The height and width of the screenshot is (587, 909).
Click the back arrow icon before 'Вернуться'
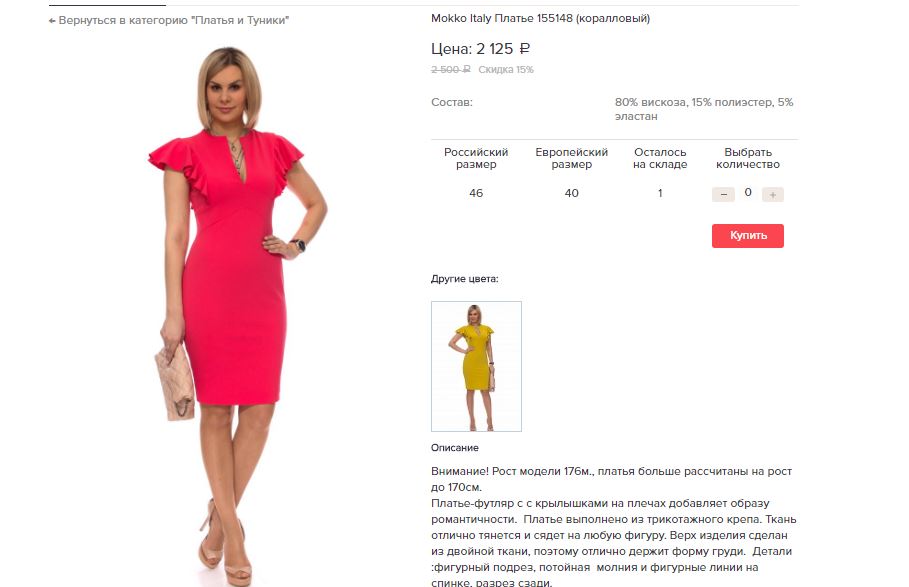point(52,21)
